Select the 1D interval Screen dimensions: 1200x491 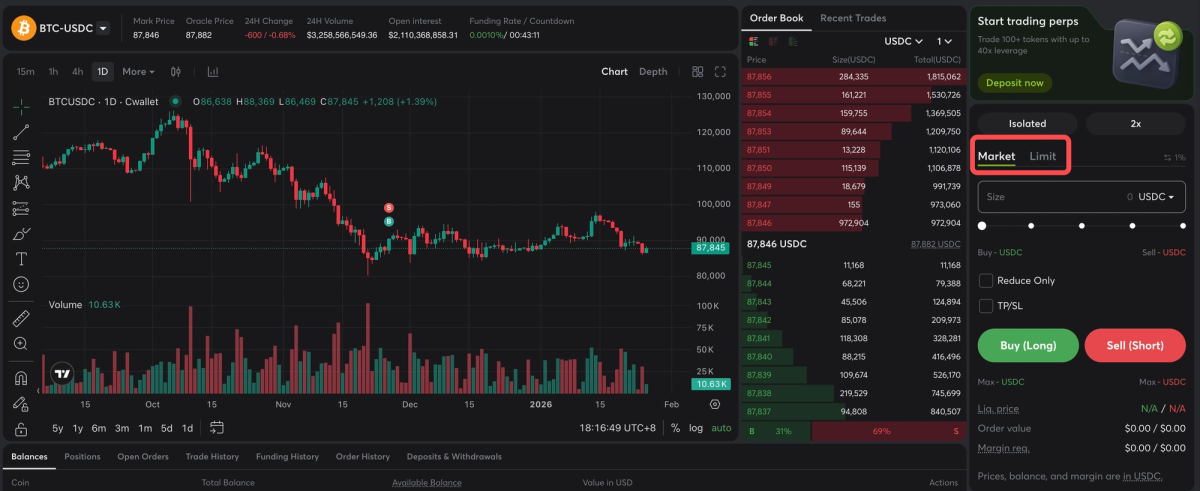(x=103, y=72)
